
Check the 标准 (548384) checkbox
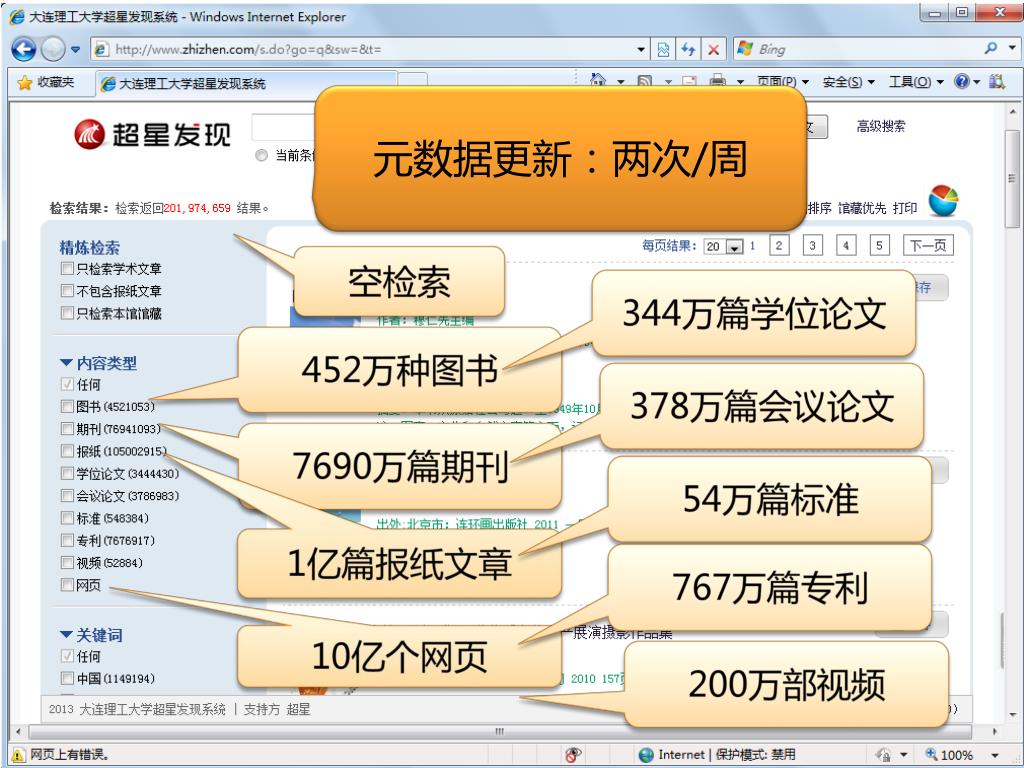click(67, 518)
